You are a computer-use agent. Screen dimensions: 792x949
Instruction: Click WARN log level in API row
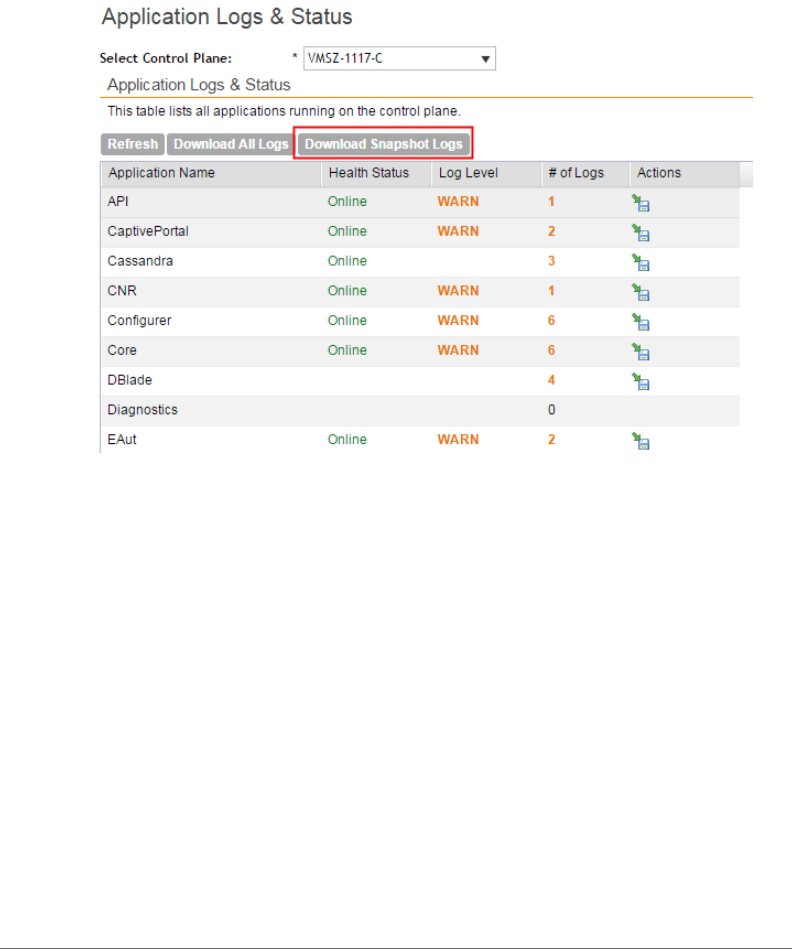pos(458,202)
